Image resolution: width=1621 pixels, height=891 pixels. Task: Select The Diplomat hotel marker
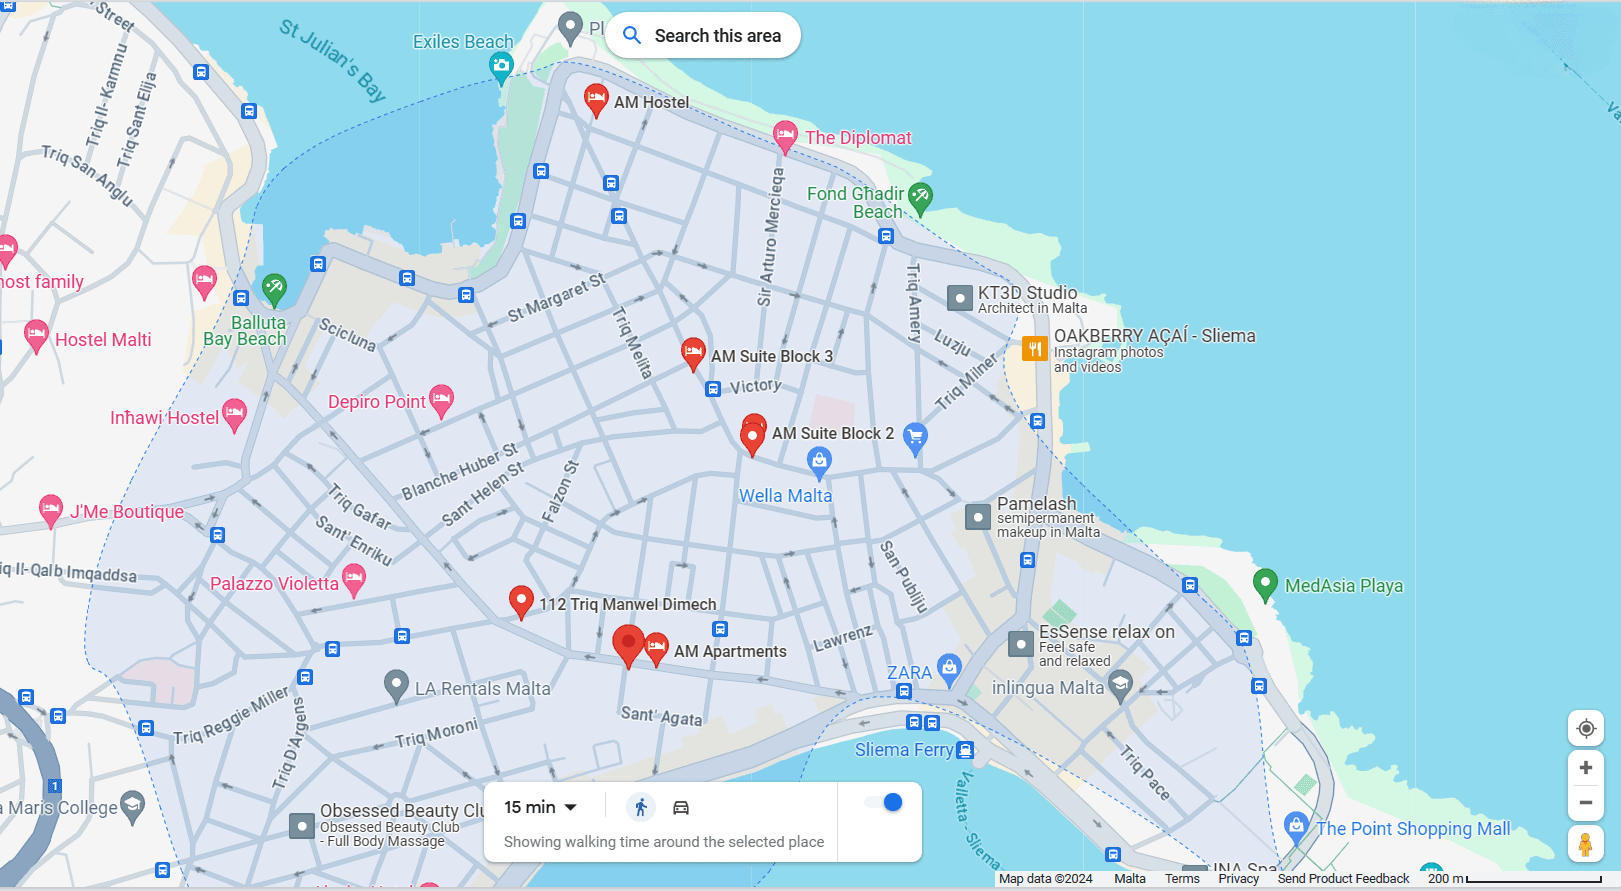click(x=785, y=137)
